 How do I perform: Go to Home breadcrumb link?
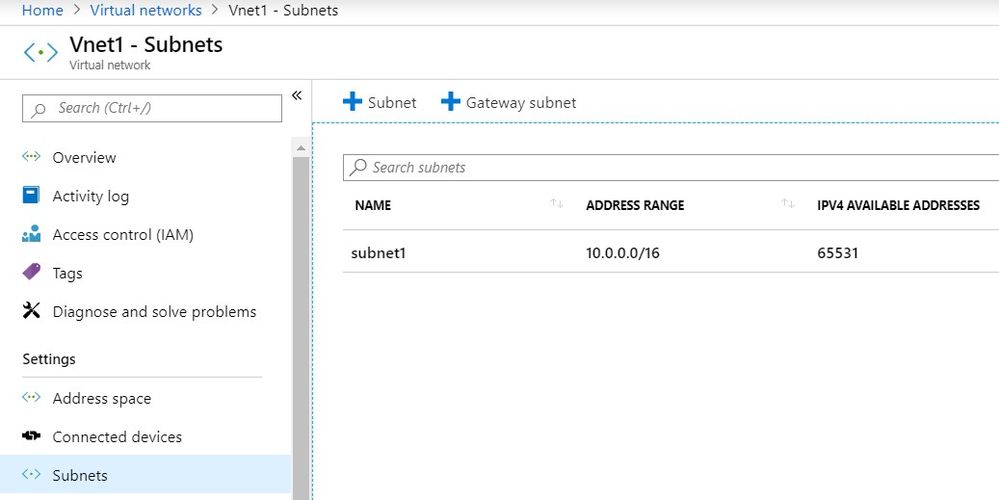point(42,10)
